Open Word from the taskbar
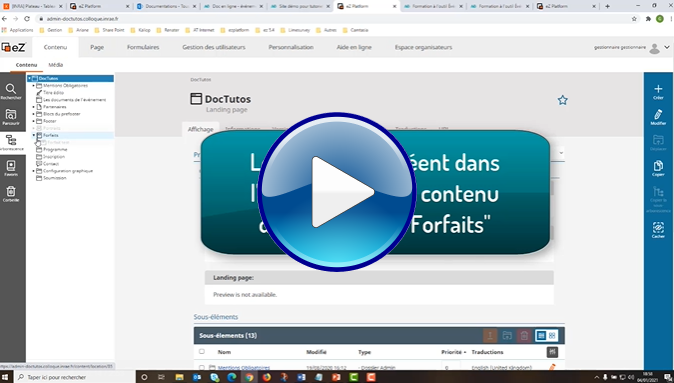The image size is (674, 383). (x=301, y=377)
